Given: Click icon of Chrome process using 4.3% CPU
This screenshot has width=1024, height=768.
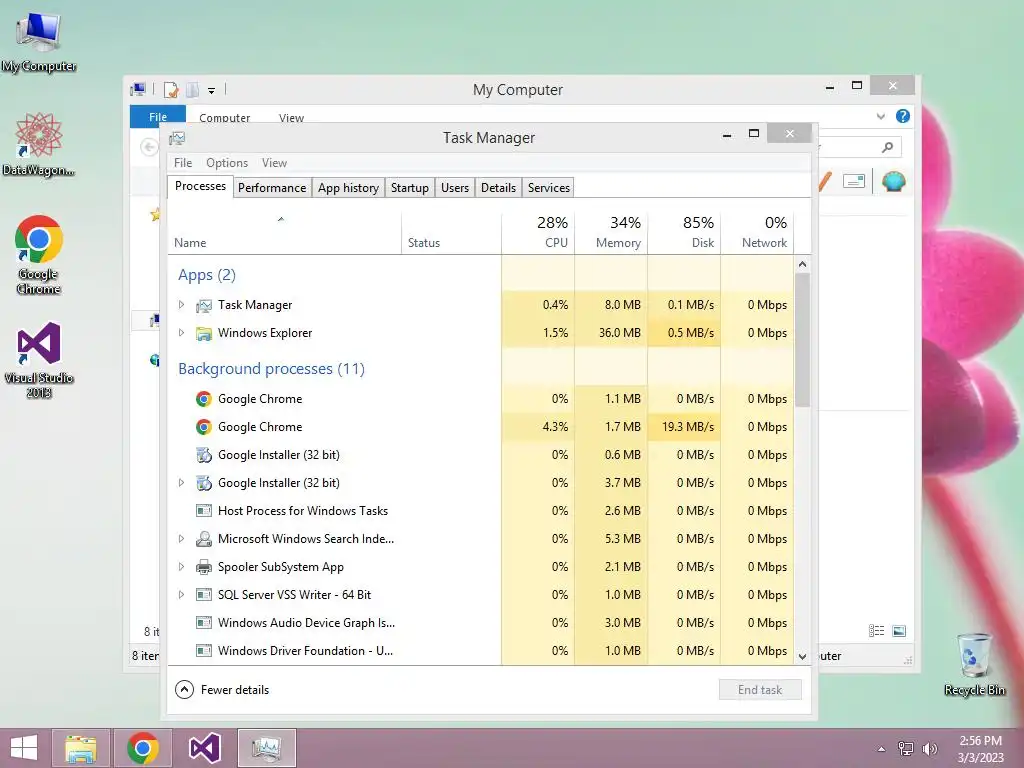Looking at the screenshot, I should [x=204, y=427].
